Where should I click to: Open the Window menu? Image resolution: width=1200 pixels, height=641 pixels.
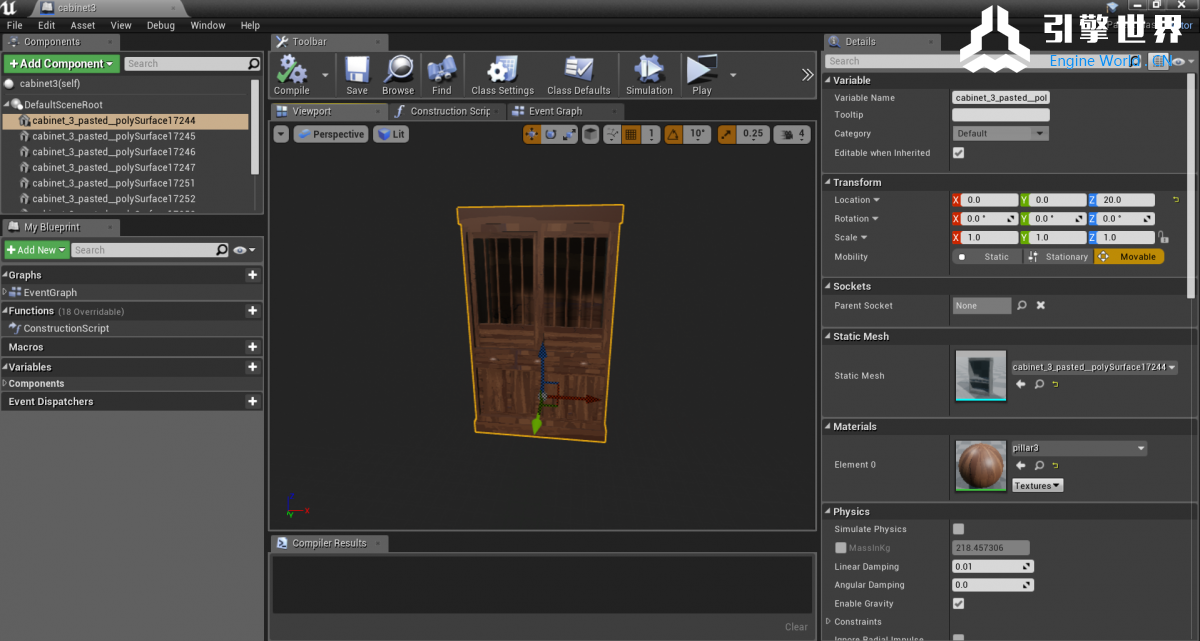coord(208,25)
